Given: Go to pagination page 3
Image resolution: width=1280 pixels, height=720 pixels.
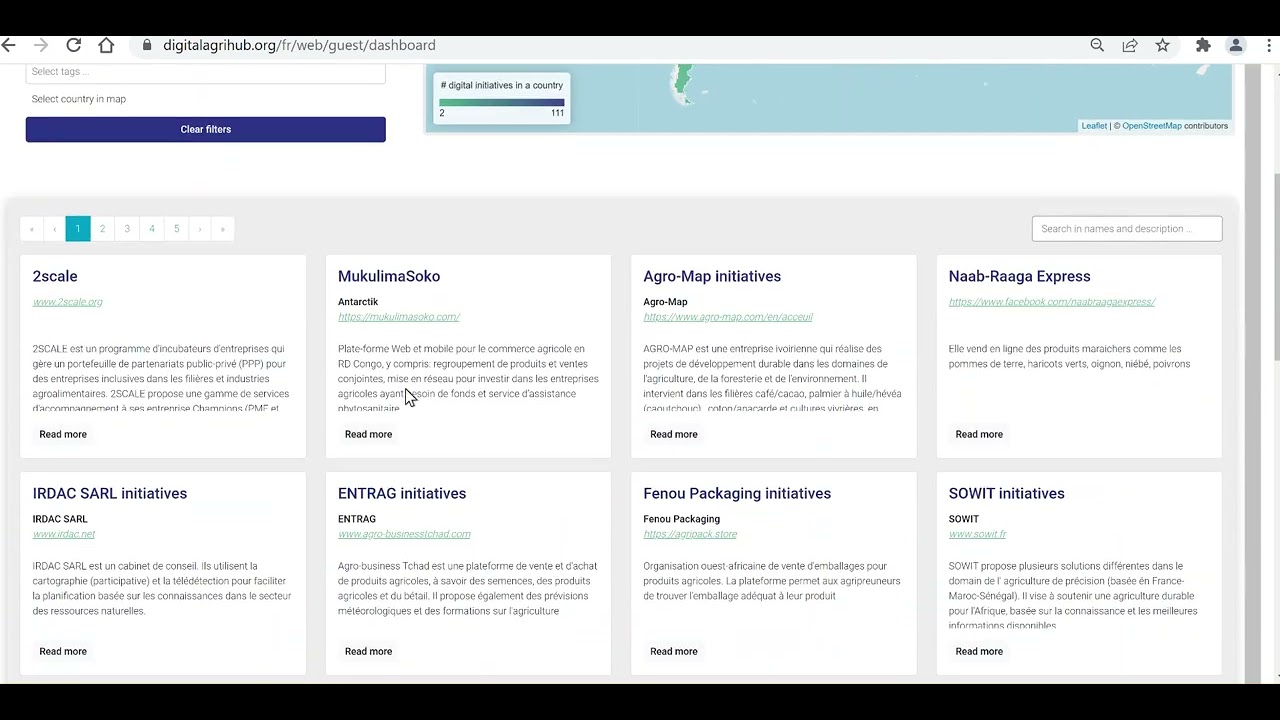Looking at the screenshot, I should [x=127, y=229].
